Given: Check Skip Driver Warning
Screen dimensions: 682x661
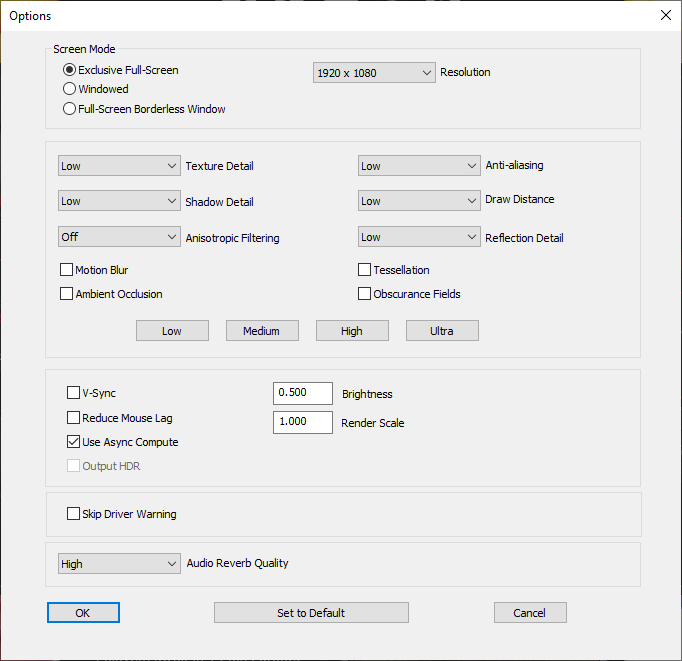Looking at the screenshot, I should click(x=73, y=514).
